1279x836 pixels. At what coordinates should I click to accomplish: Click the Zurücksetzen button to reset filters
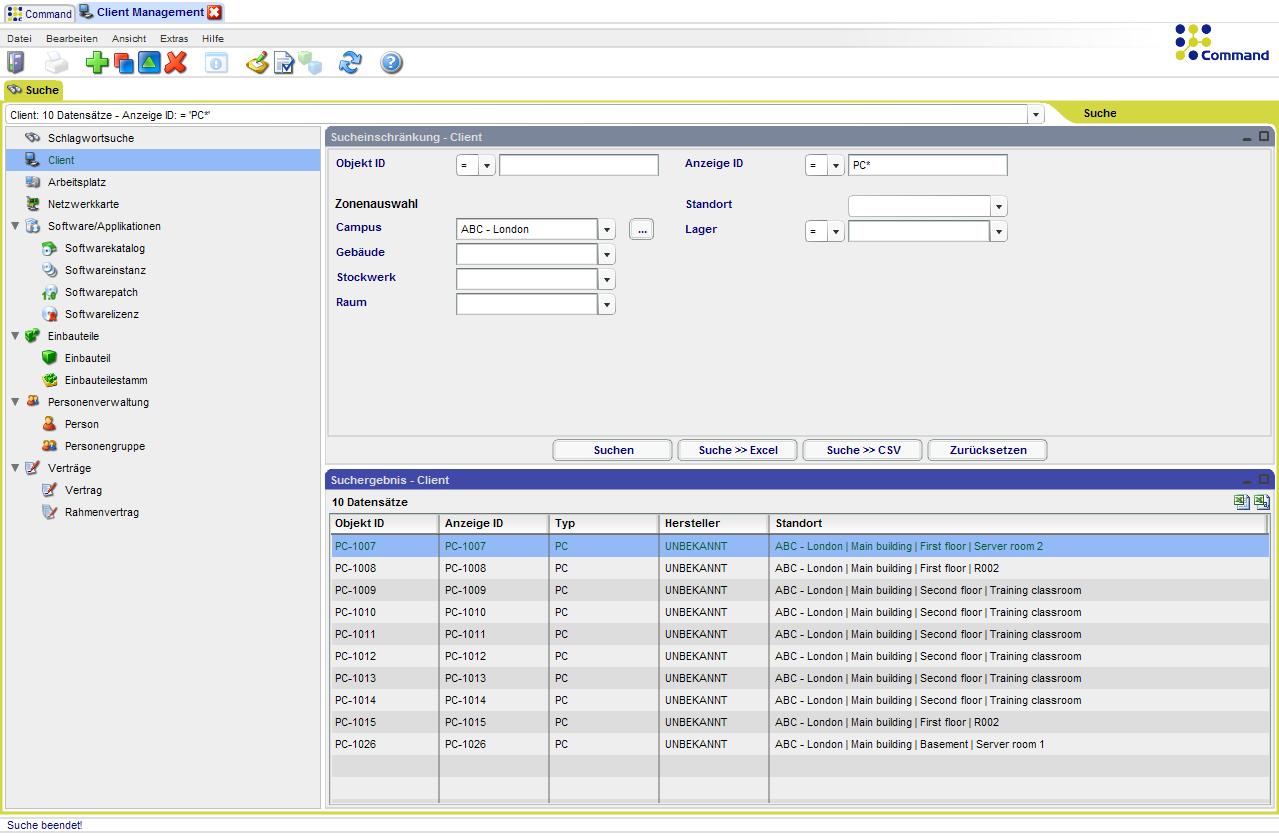(x=986, y=450)
